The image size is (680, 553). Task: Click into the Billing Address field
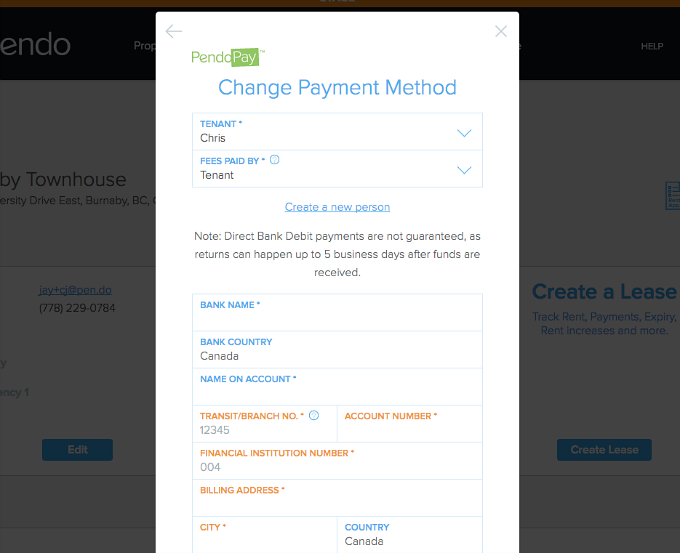coord(337,498)
